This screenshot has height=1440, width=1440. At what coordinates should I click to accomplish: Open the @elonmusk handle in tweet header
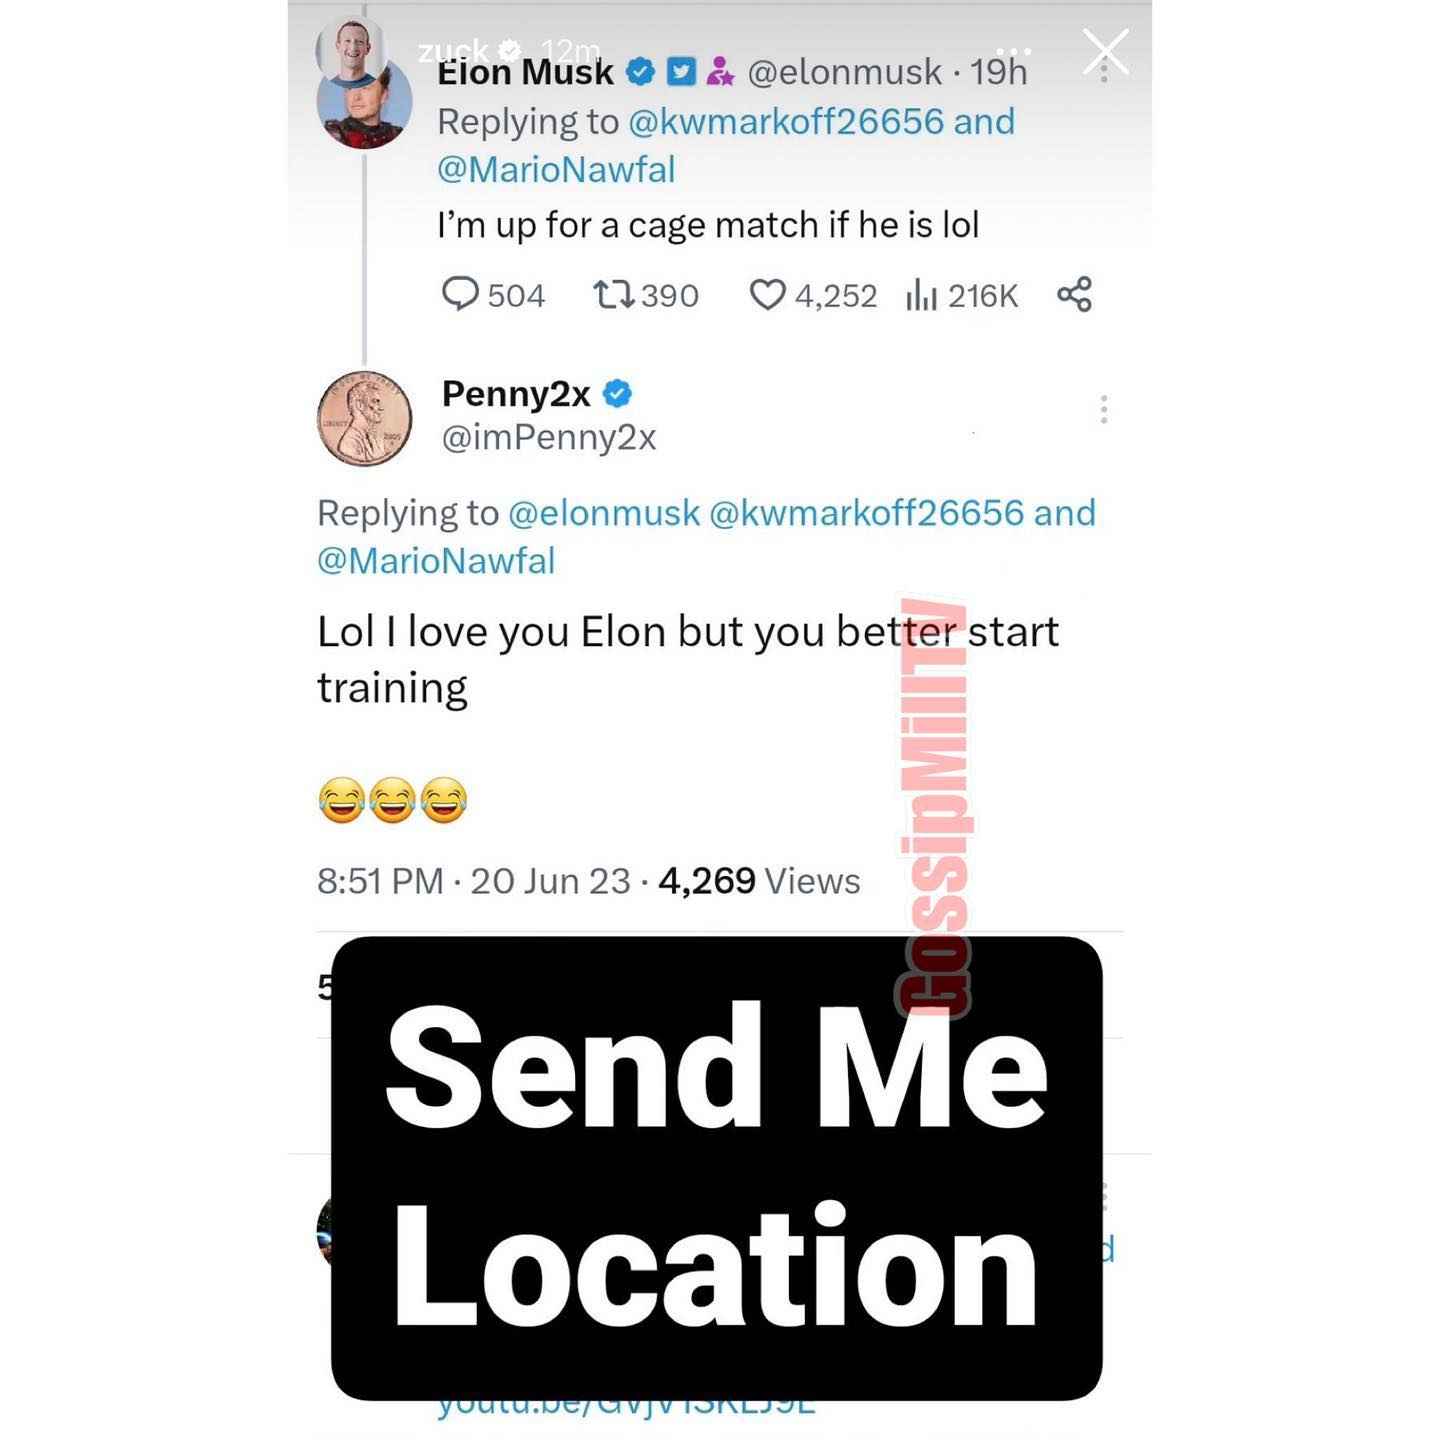coord(844,71)
